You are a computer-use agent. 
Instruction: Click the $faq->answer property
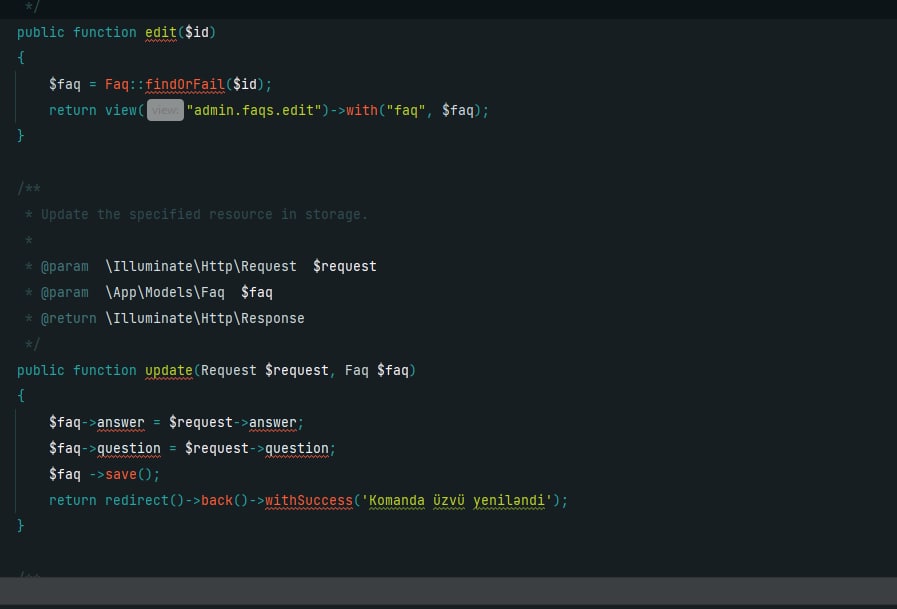pos(120,422)
